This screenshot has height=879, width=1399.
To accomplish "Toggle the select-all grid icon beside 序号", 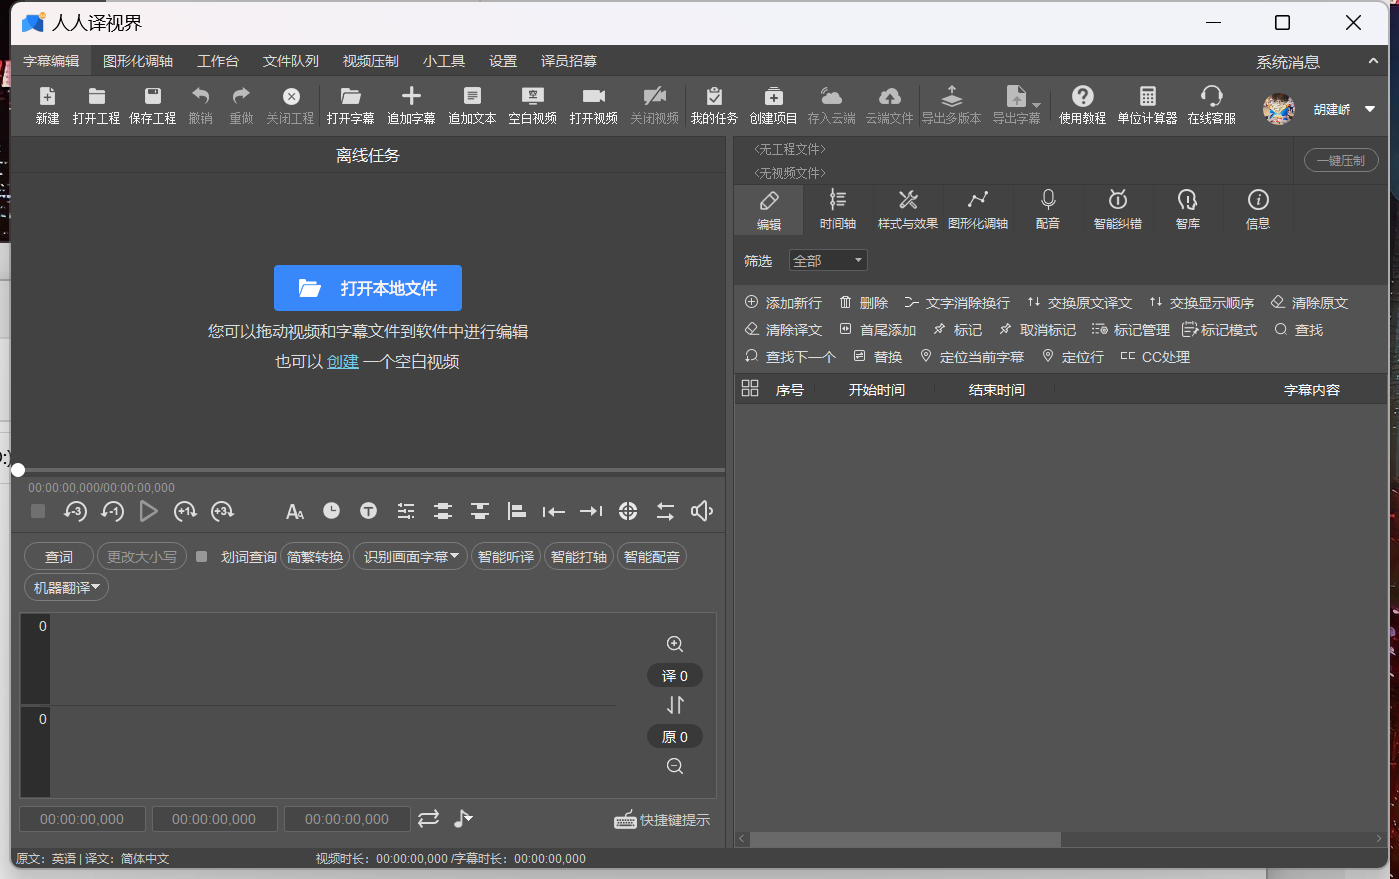I will pos(750,389).
